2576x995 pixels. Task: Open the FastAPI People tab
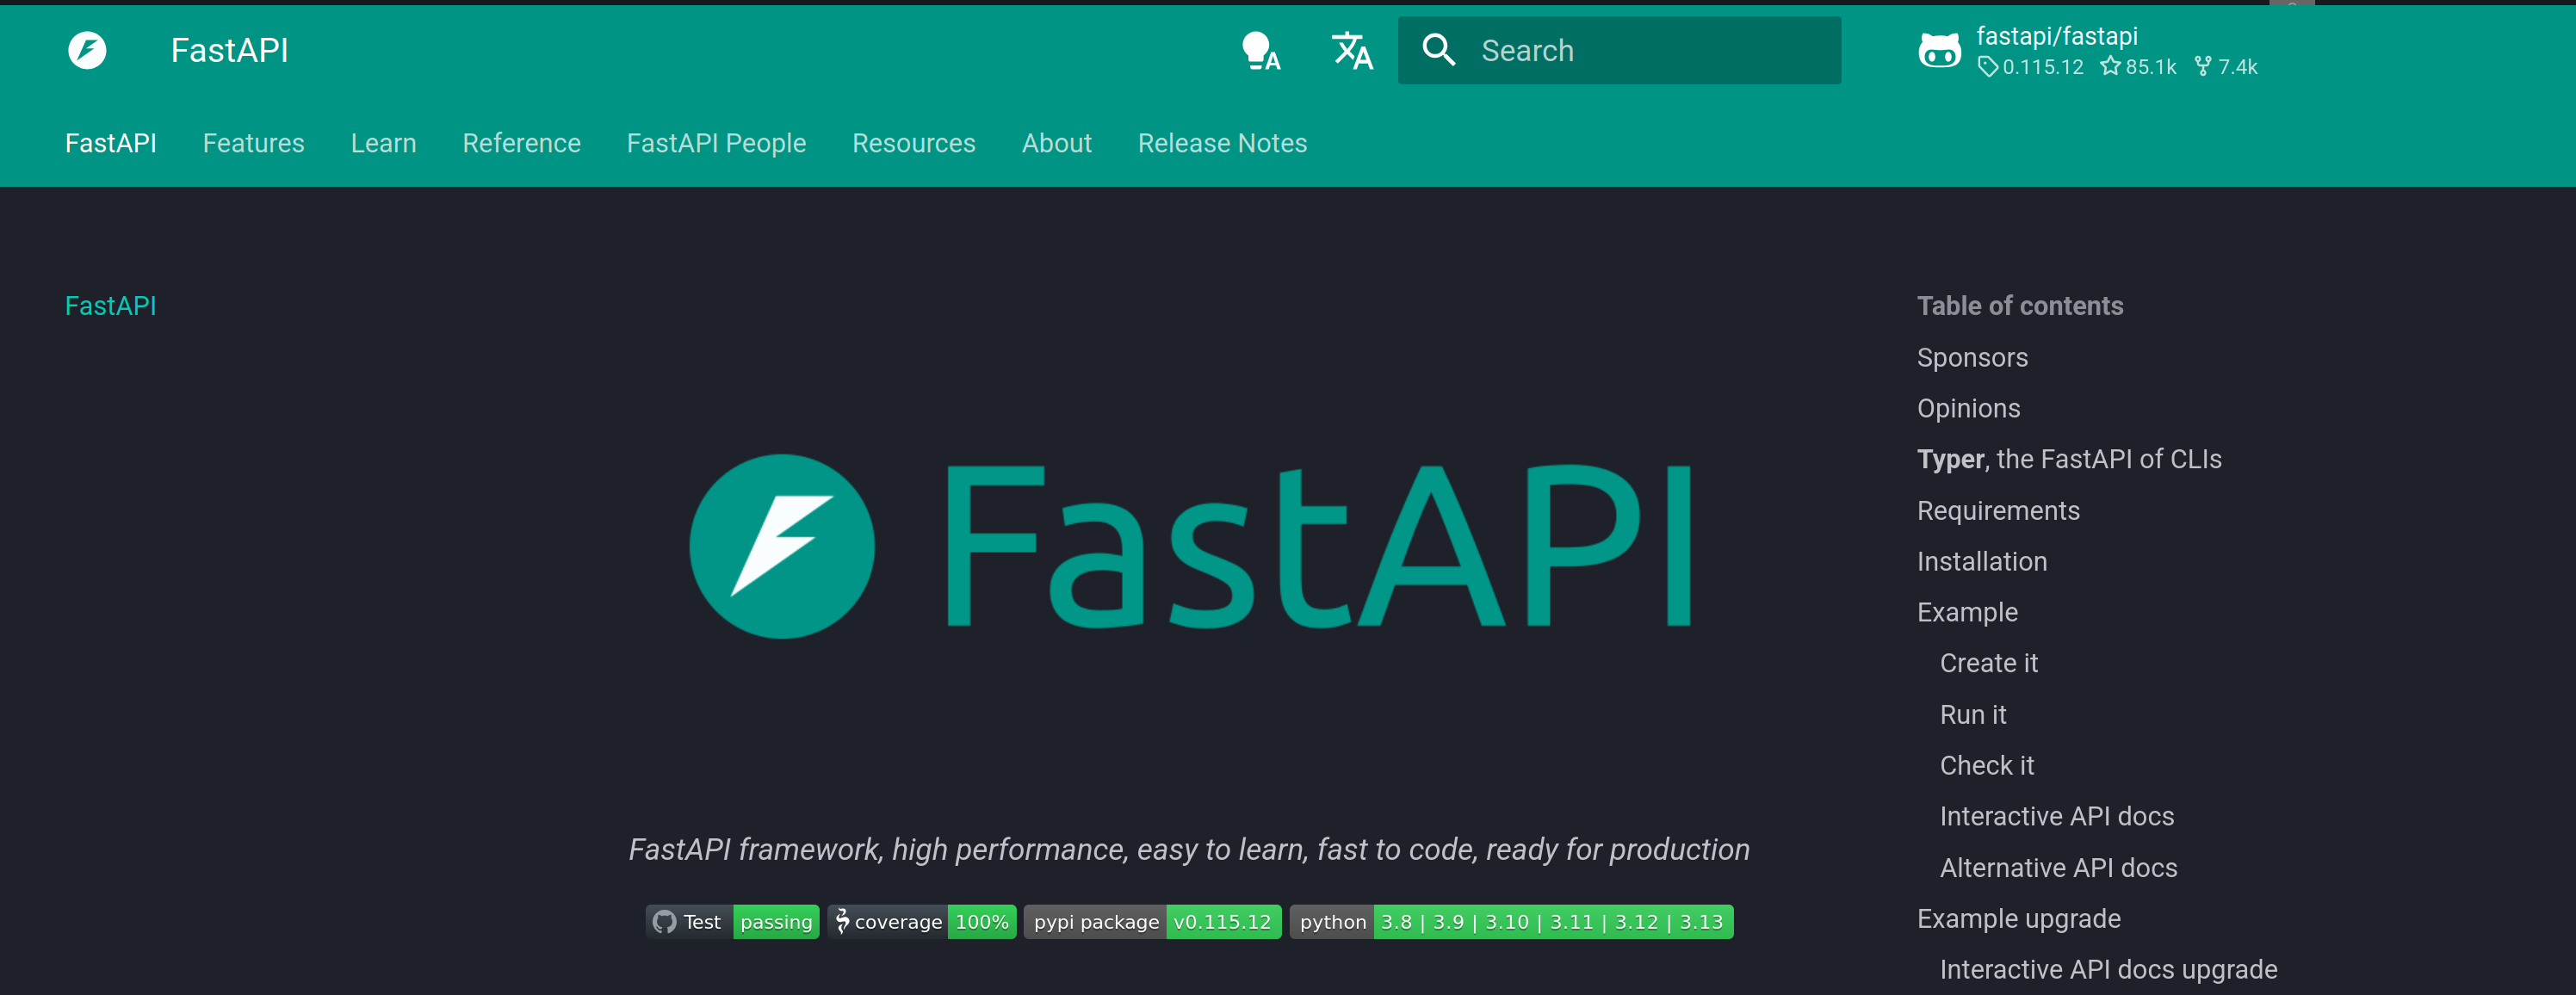point(716,143)
